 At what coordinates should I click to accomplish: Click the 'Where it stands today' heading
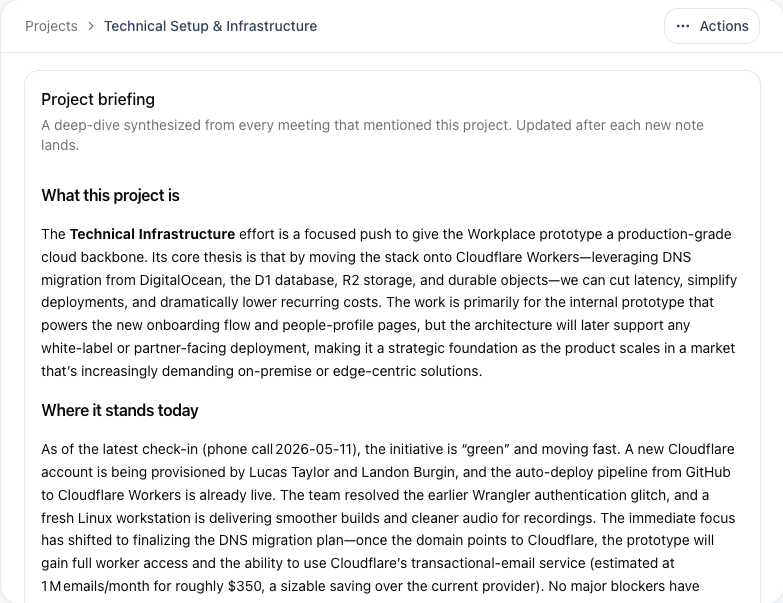click(120, 410)
